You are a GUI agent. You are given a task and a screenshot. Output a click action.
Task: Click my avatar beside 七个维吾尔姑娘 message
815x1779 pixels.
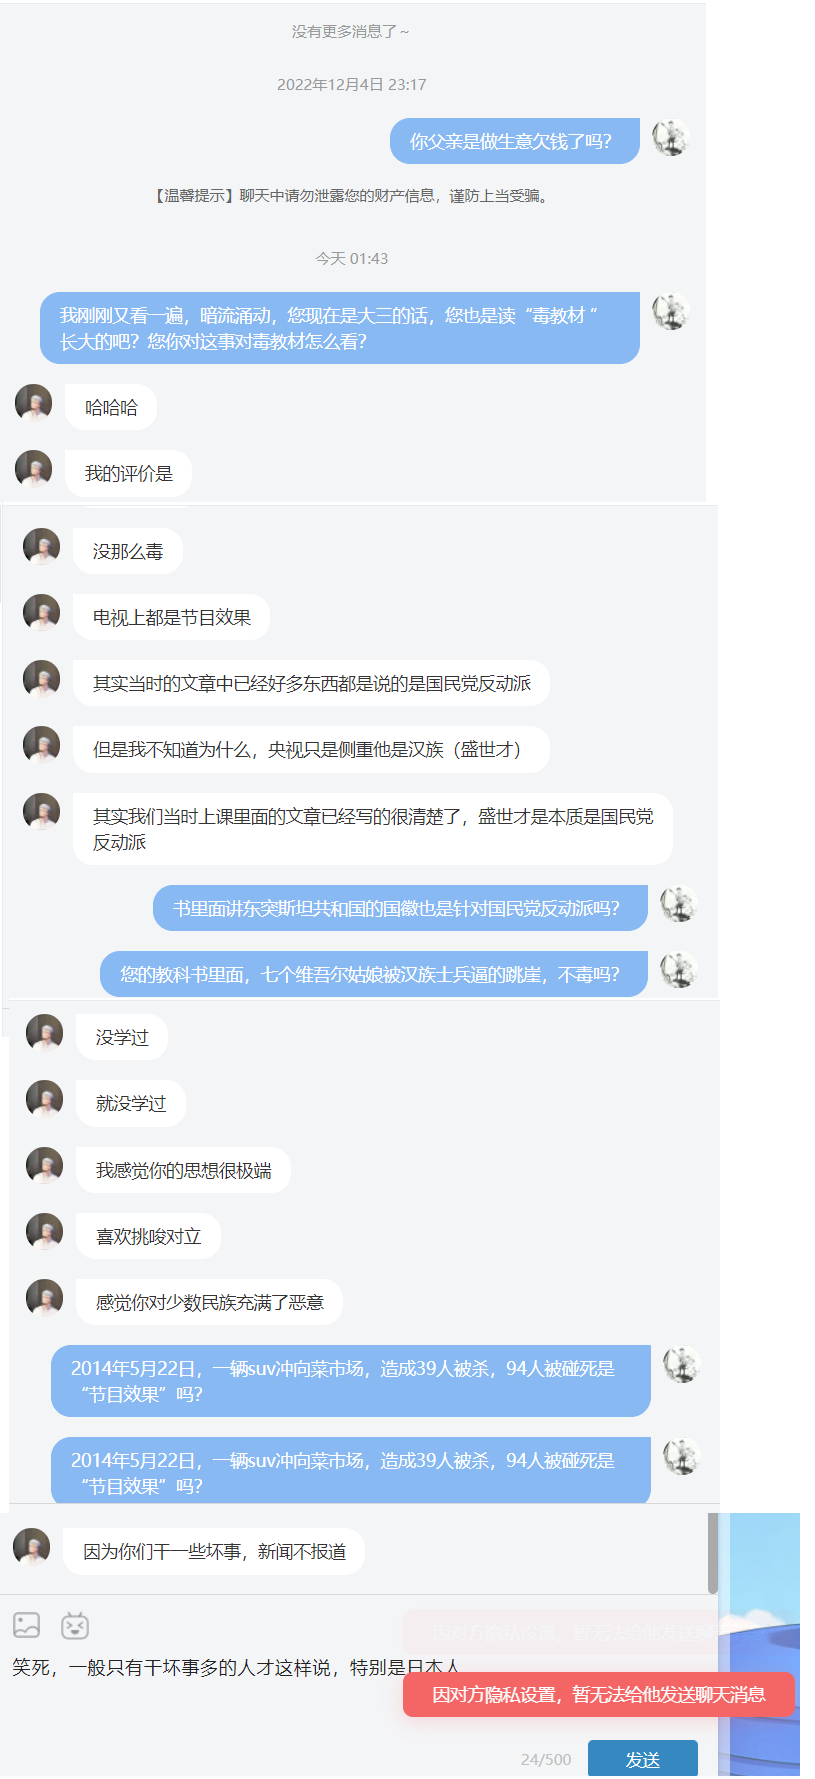point(679,970)
